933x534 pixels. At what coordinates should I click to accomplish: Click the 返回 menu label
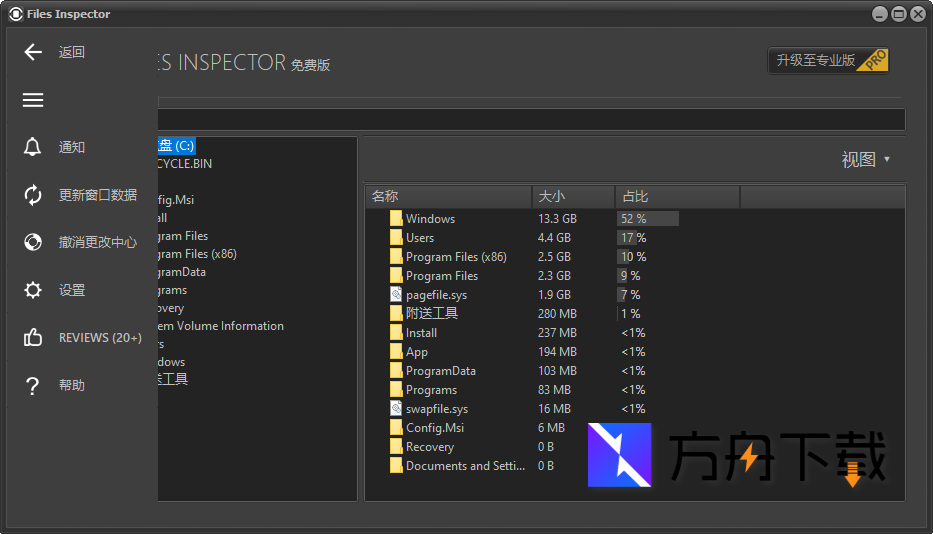pyautogui.click(x=71, y=52)
